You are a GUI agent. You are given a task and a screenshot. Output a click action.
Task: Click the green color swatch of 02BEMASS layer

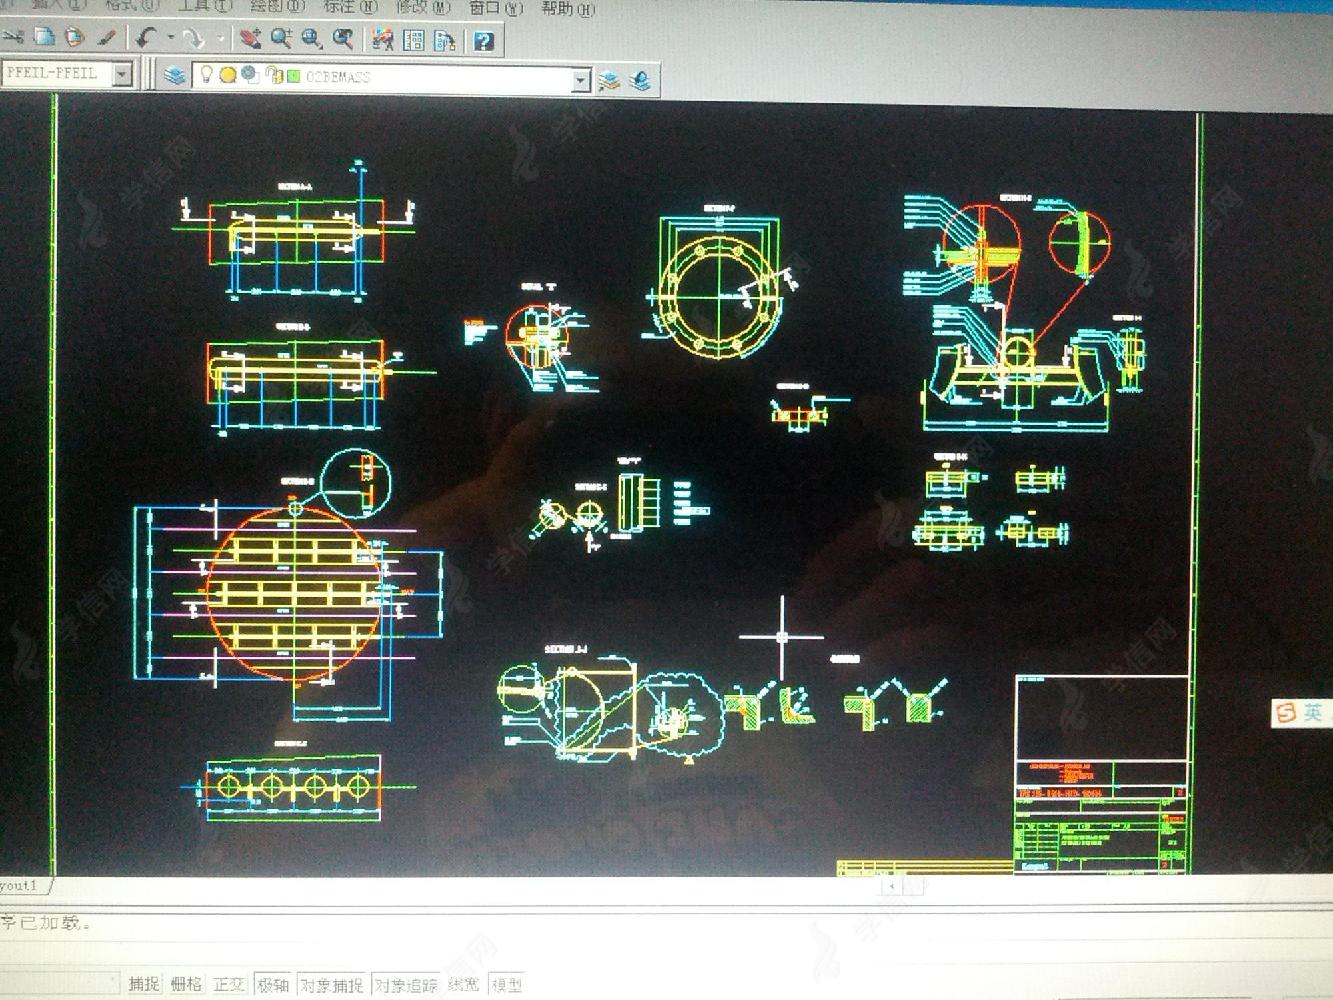pos(294,76)
